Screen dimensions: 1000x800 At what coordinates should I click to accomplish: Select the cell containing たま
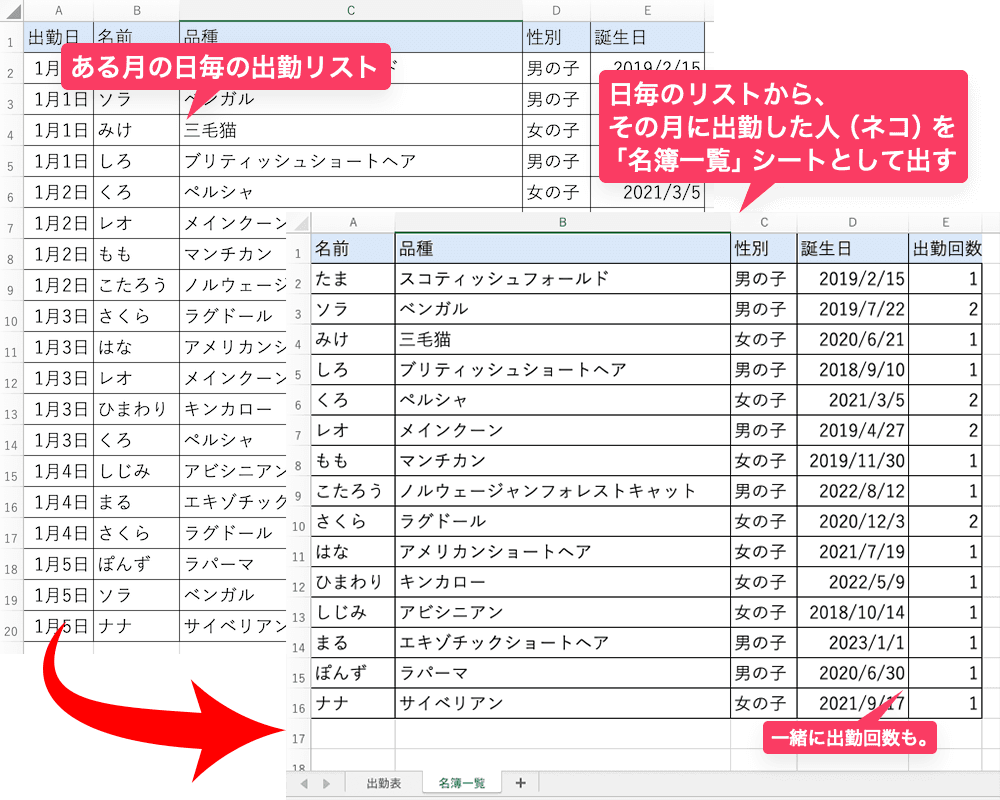(352, 279)
